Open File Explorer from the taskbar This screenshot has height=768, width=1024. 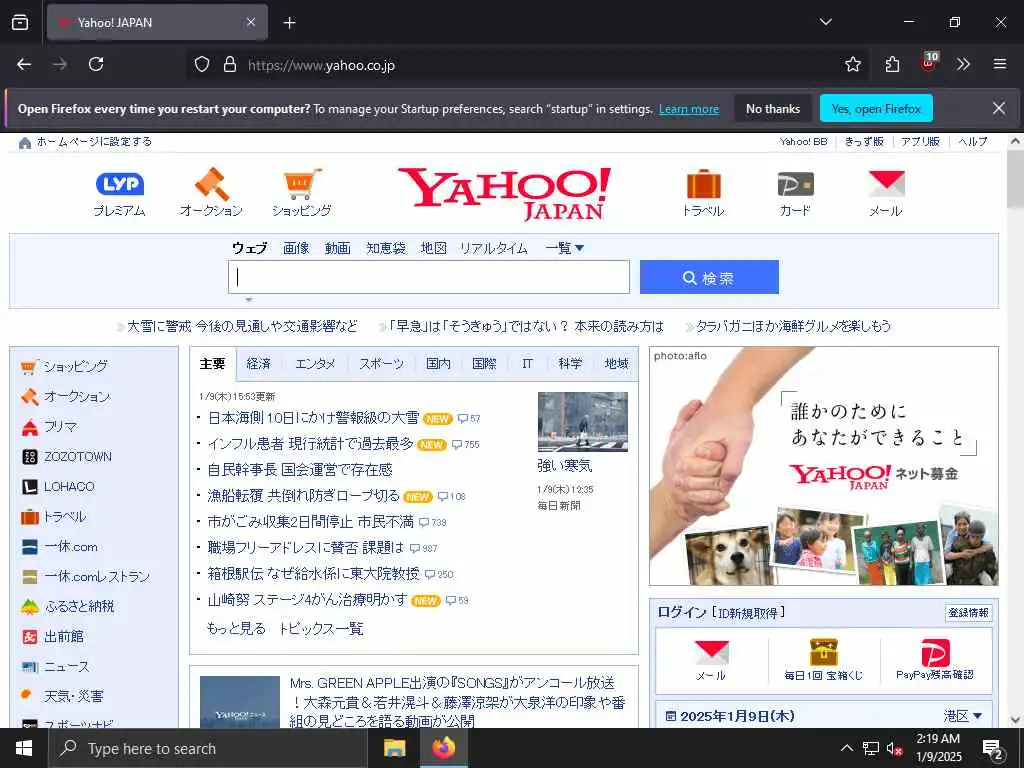point(394,748)
